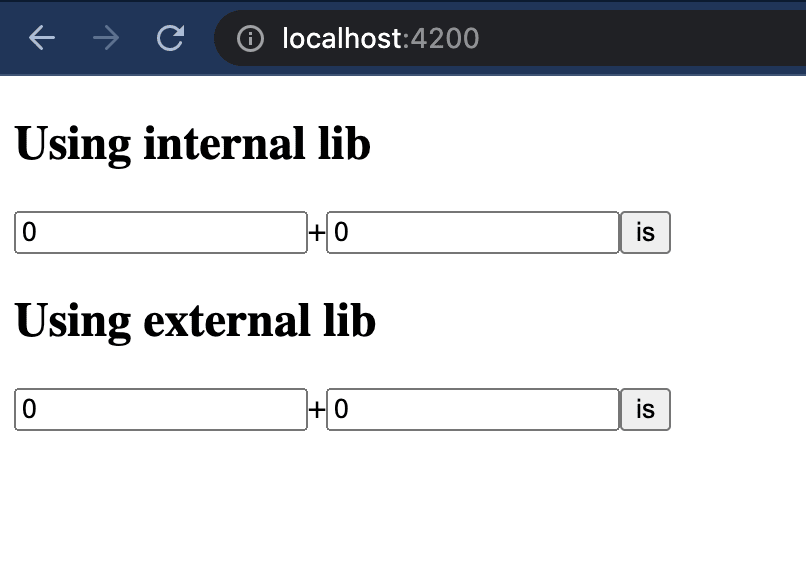Viewport: 806px width, 582px height.
Task: Click first number input under internal lib
Action: click(x=160, y=233)
